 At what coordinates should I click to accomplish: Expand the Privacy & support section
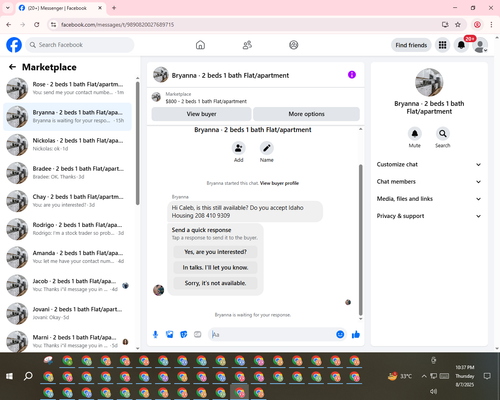pos(429,216)
